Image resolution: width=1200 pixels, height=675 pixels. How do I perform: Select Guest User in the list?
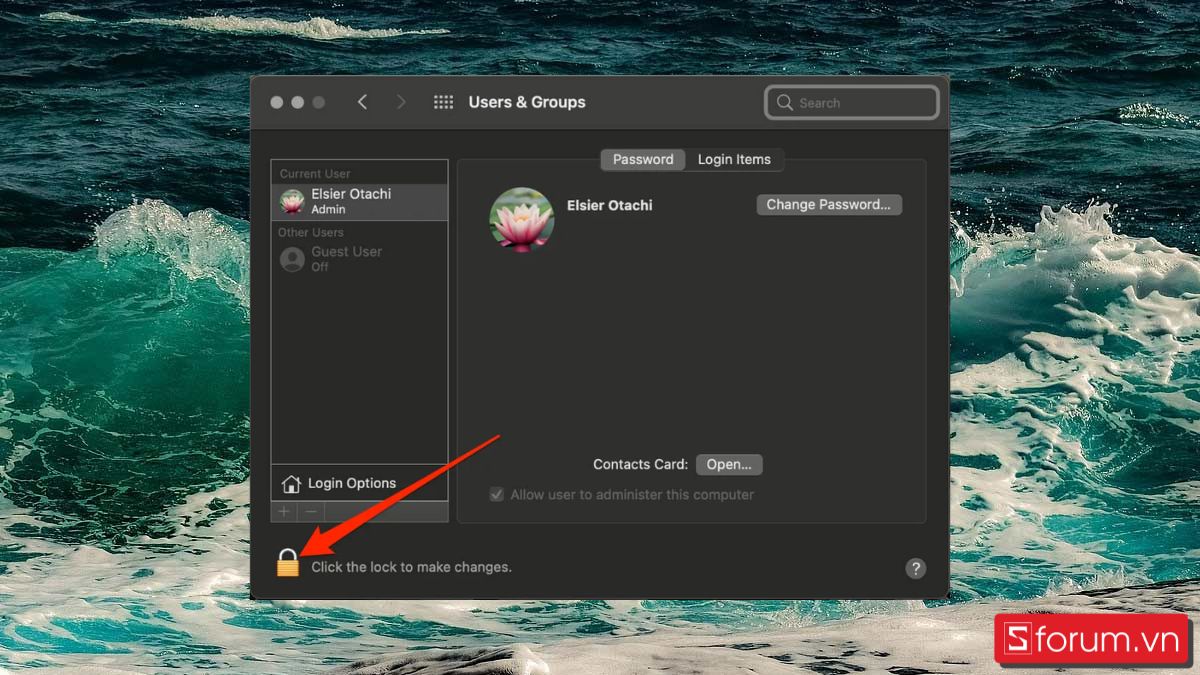[x=359, y=259]
